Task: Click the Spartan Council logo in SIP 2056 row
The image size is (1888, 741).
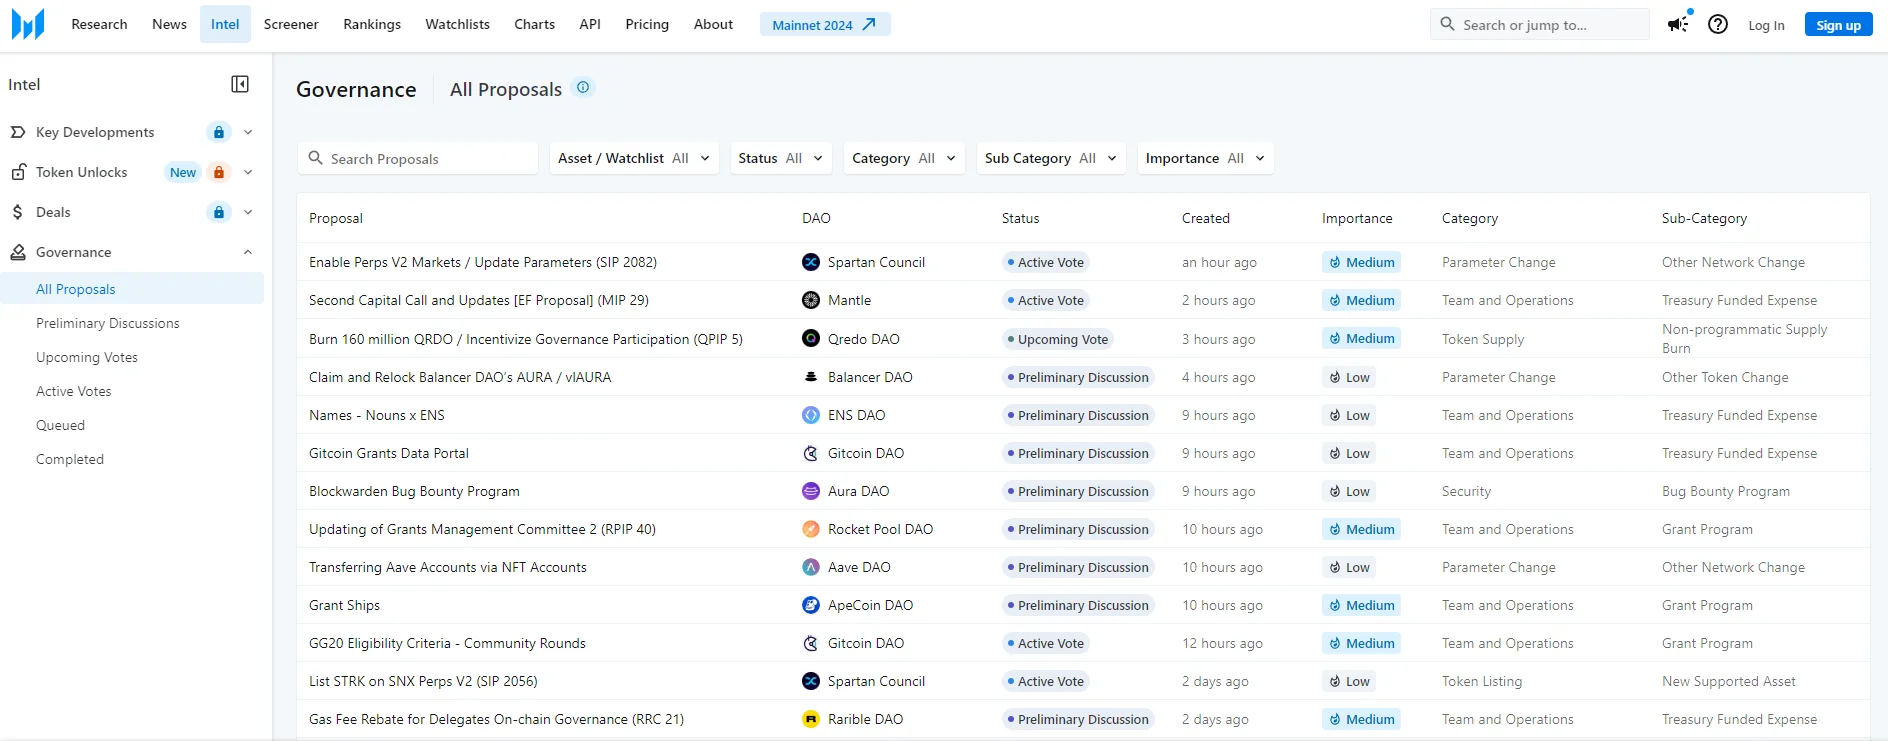Action: coord(811,681)
